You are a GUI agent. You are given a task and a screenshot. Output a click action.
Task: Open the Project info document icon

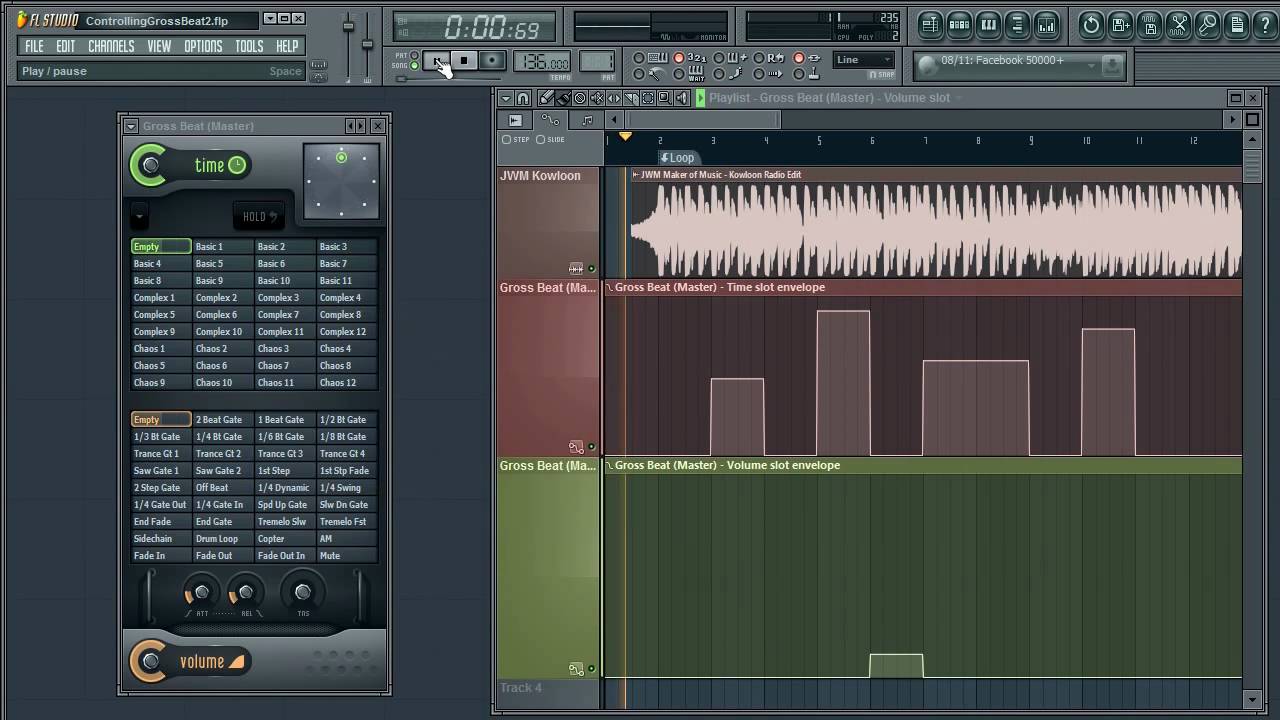(1237, 24)
